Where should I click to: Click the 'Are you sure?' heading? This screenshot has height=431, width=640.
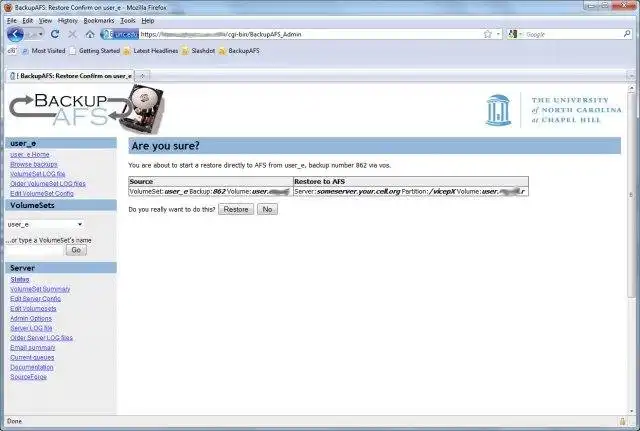166,146
